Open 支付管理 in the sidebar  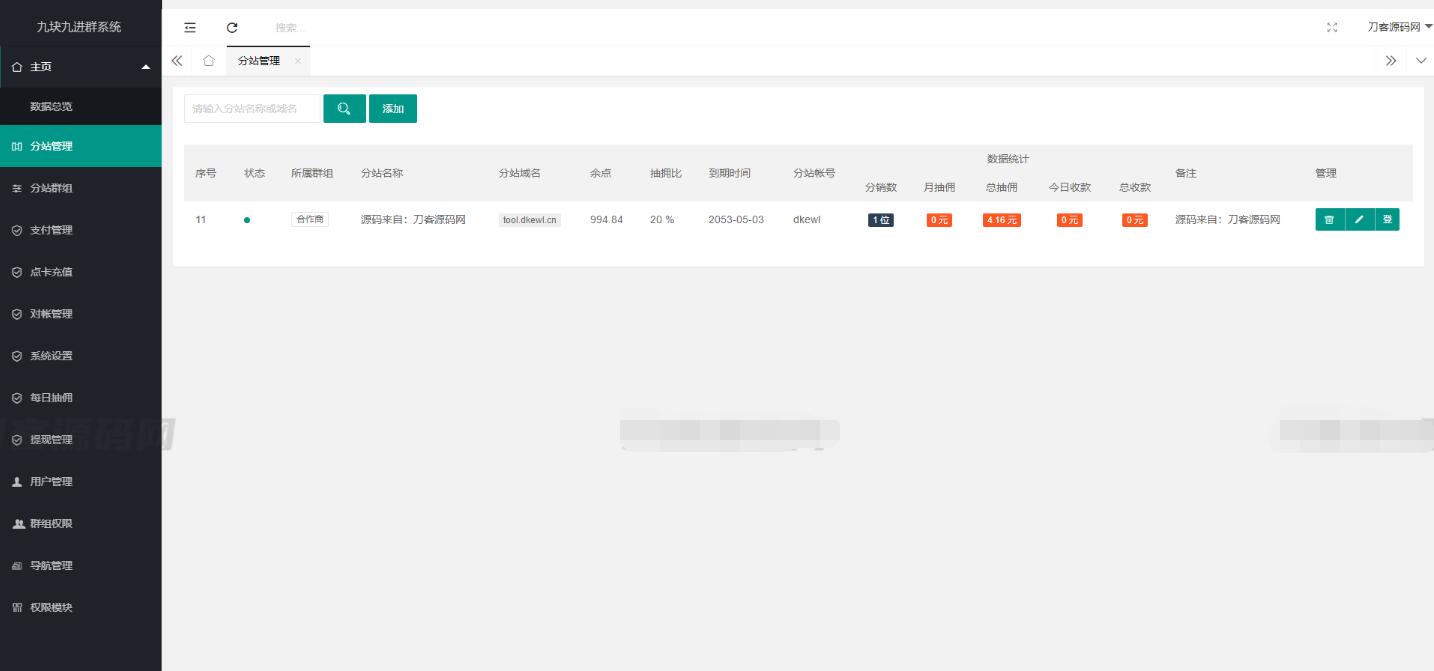click(x=51, y=230)
